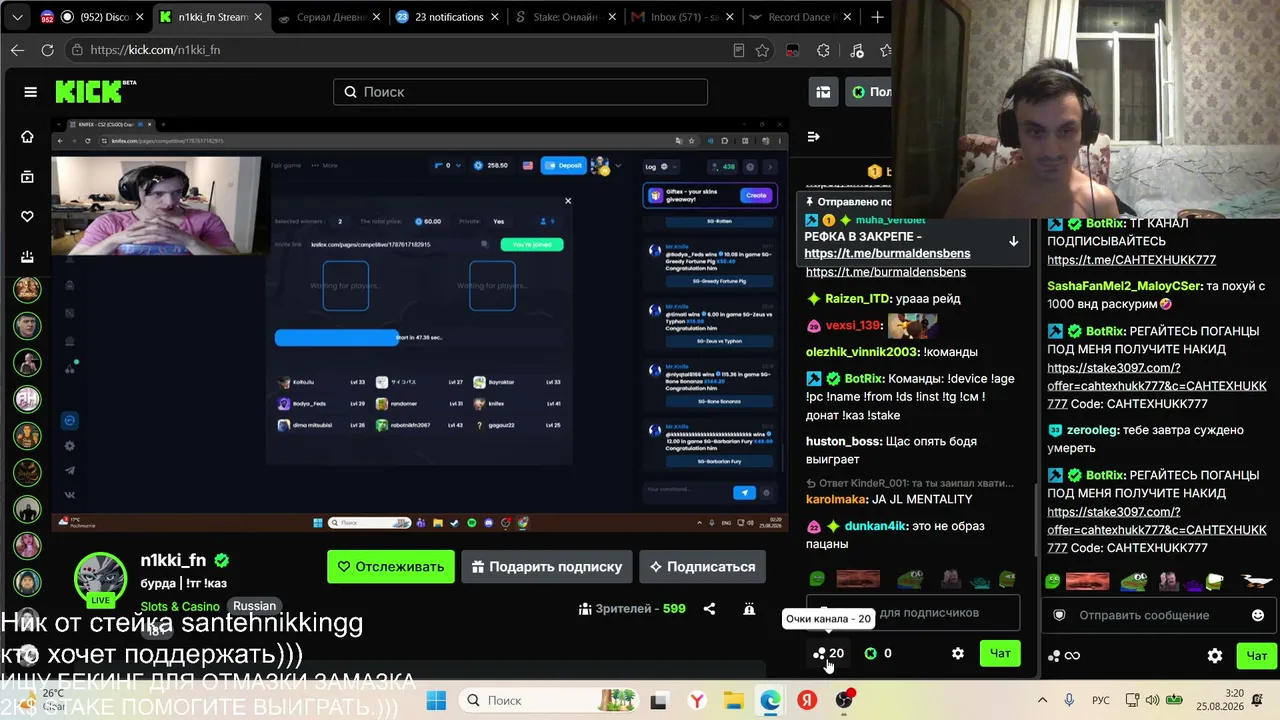Open the Windows Start menu

click(437, 700)
